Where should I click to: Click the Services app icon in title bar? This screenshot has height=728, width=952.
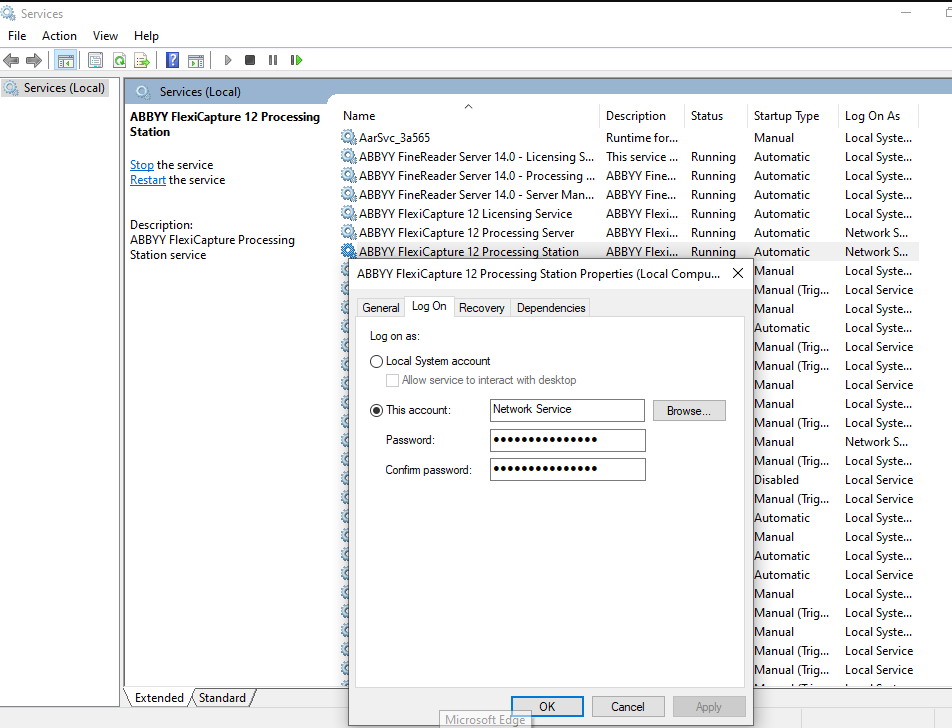(x=8, y=13)
